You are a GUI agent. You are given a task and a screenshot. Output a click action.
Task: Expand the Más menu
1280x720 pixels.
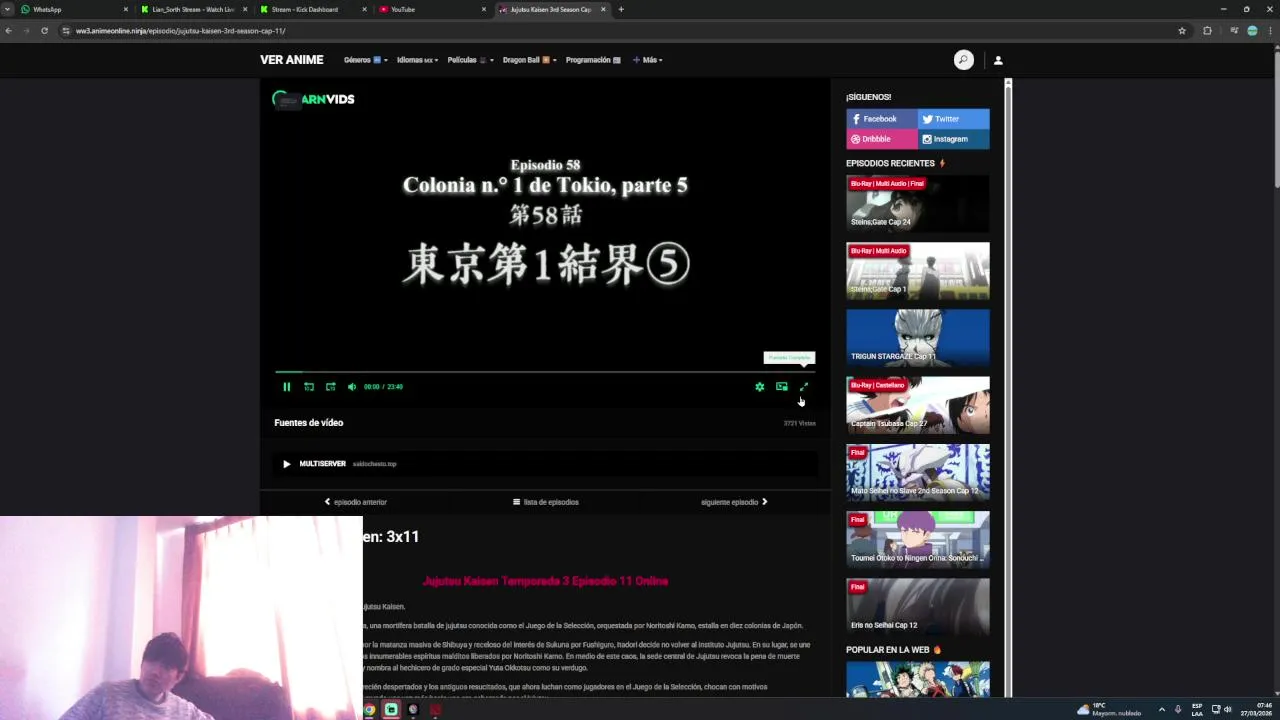pyautogui.click(x=648, y=60)
